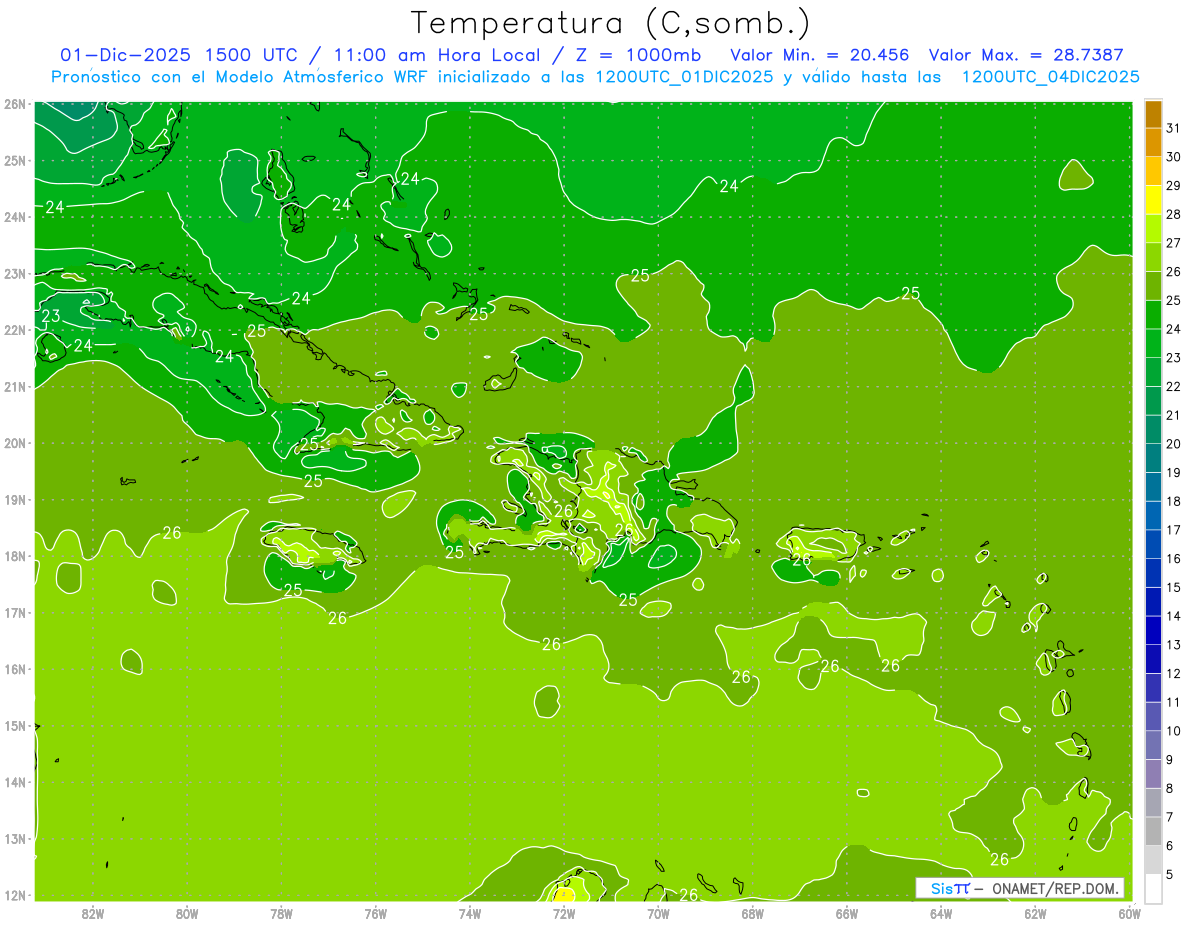Screen dimensions: 1200x927
Task: Click the 62W longitude axis label
Action: pyautogui.click(x=1035, y=913)
